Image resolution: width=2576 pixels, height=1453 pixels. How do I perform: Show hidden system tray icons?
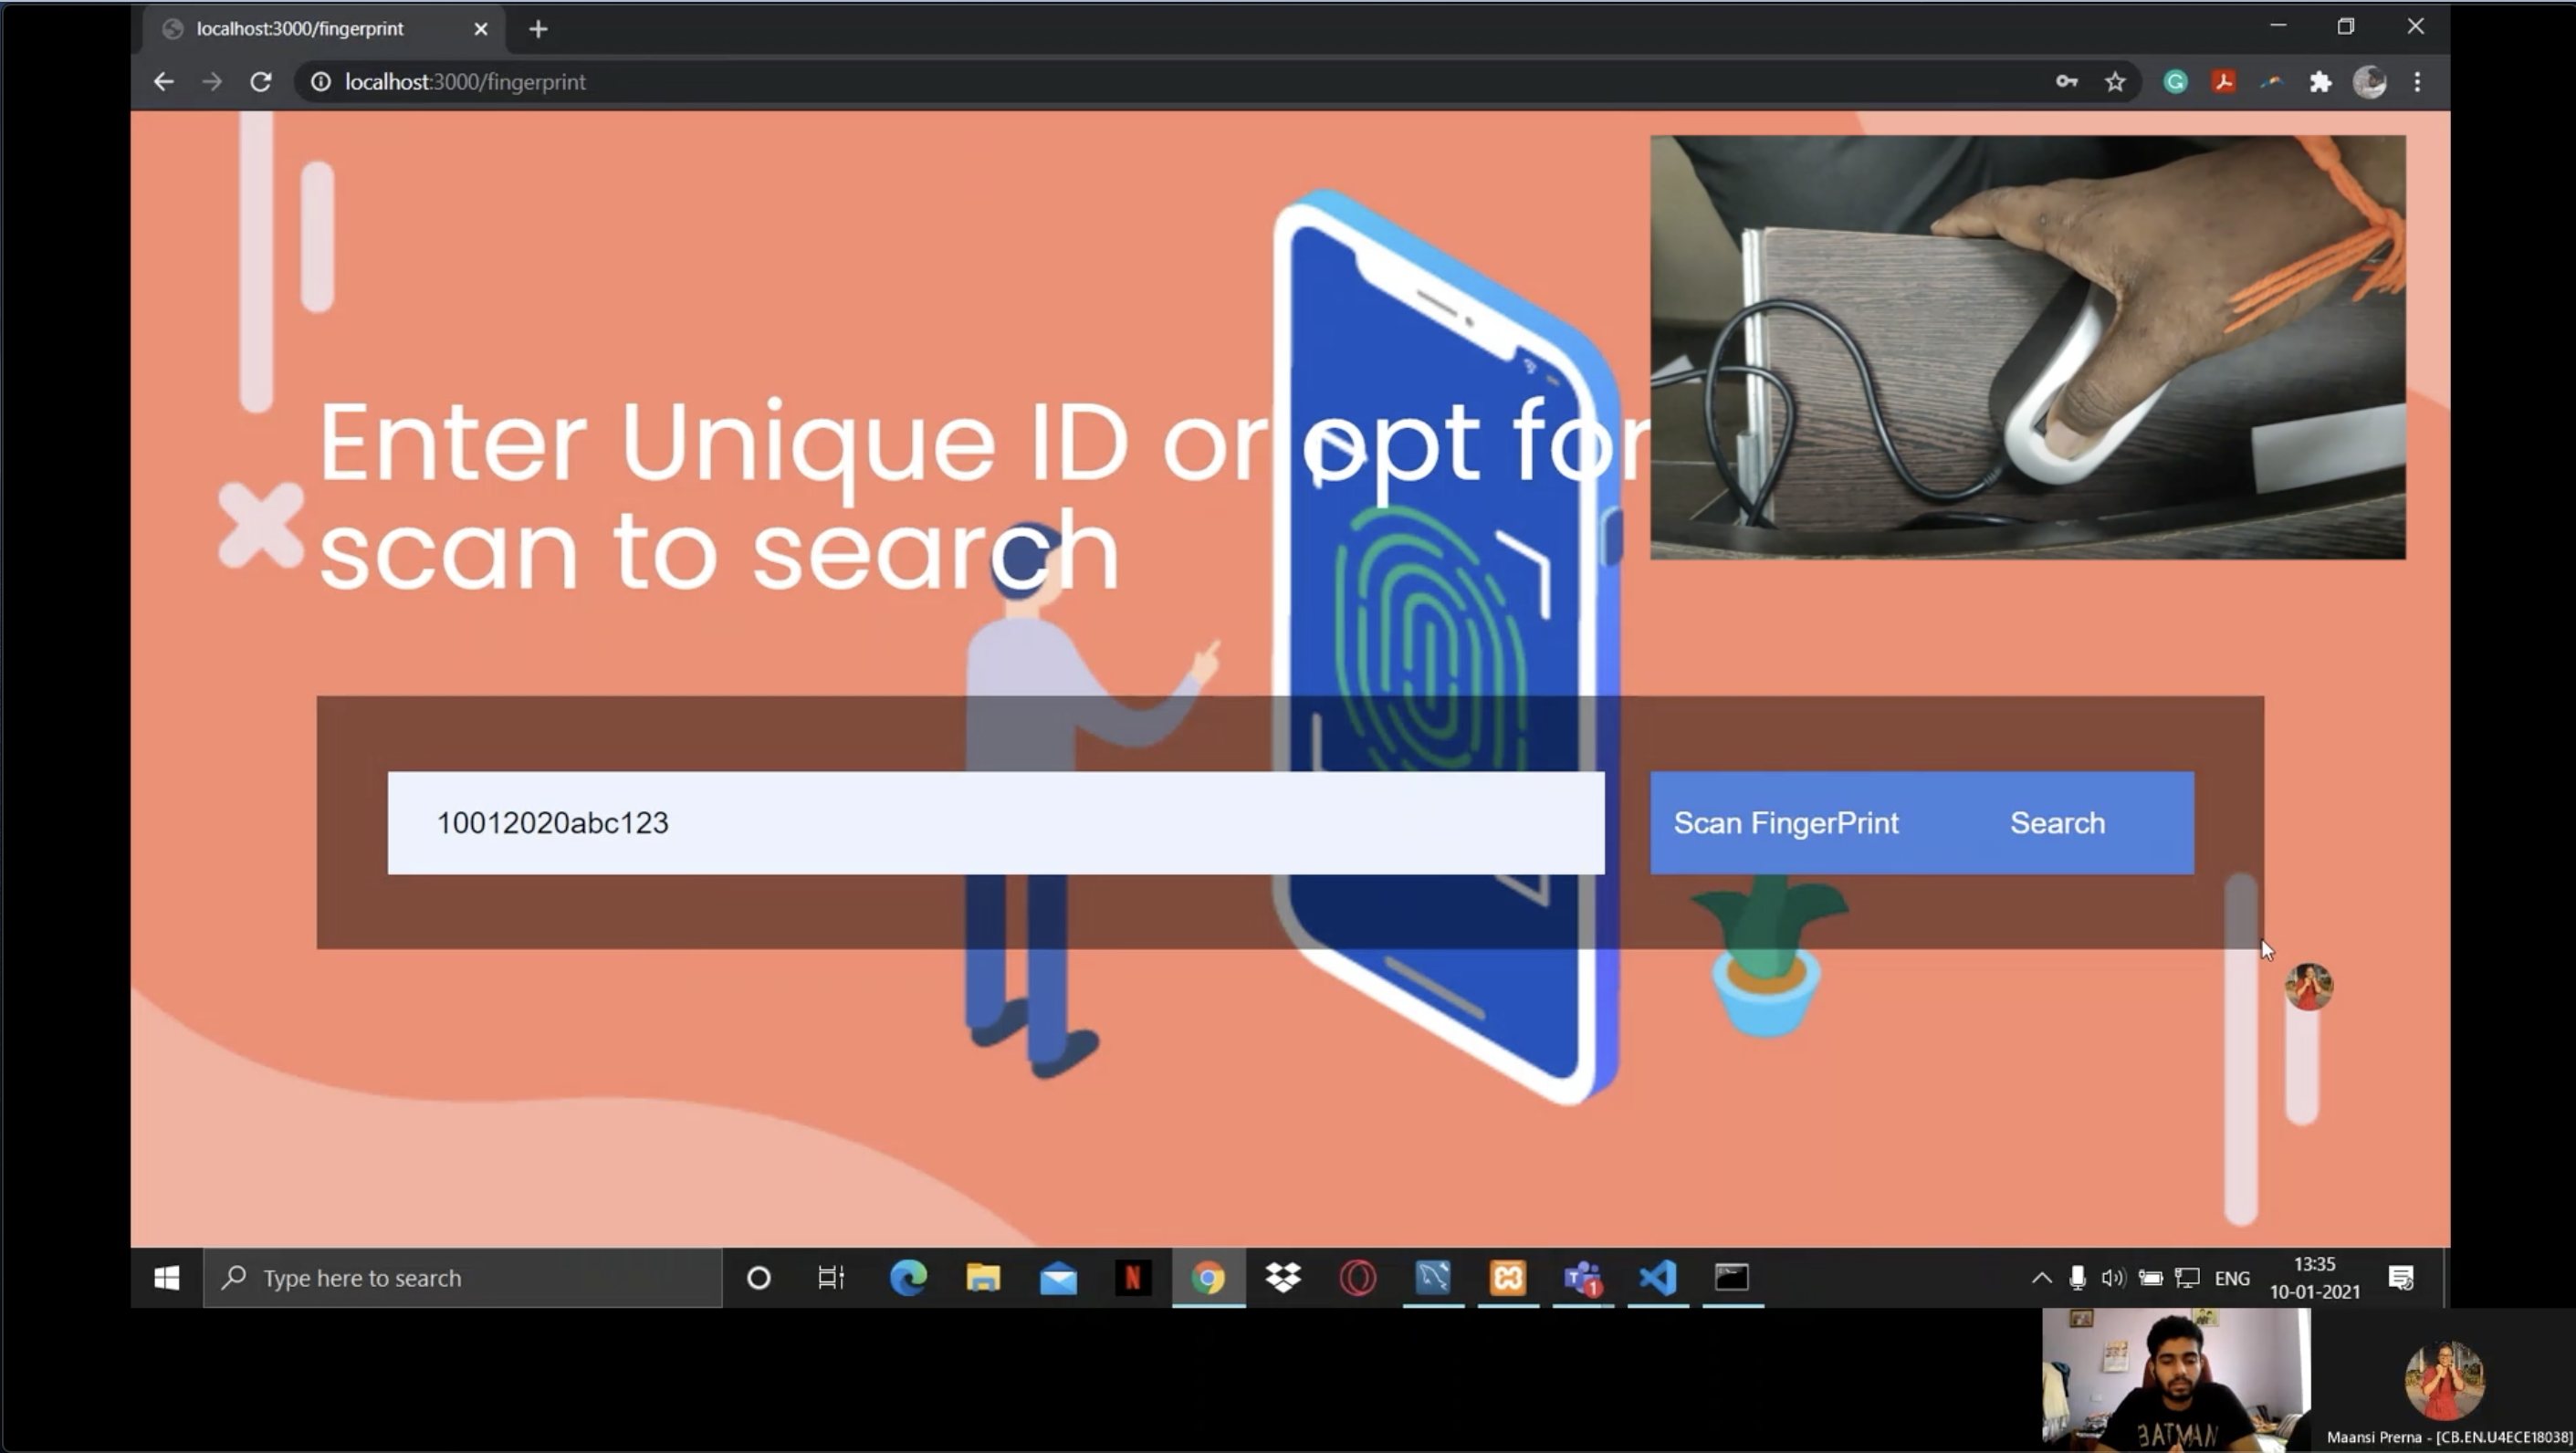(x=2041, y=1278)
